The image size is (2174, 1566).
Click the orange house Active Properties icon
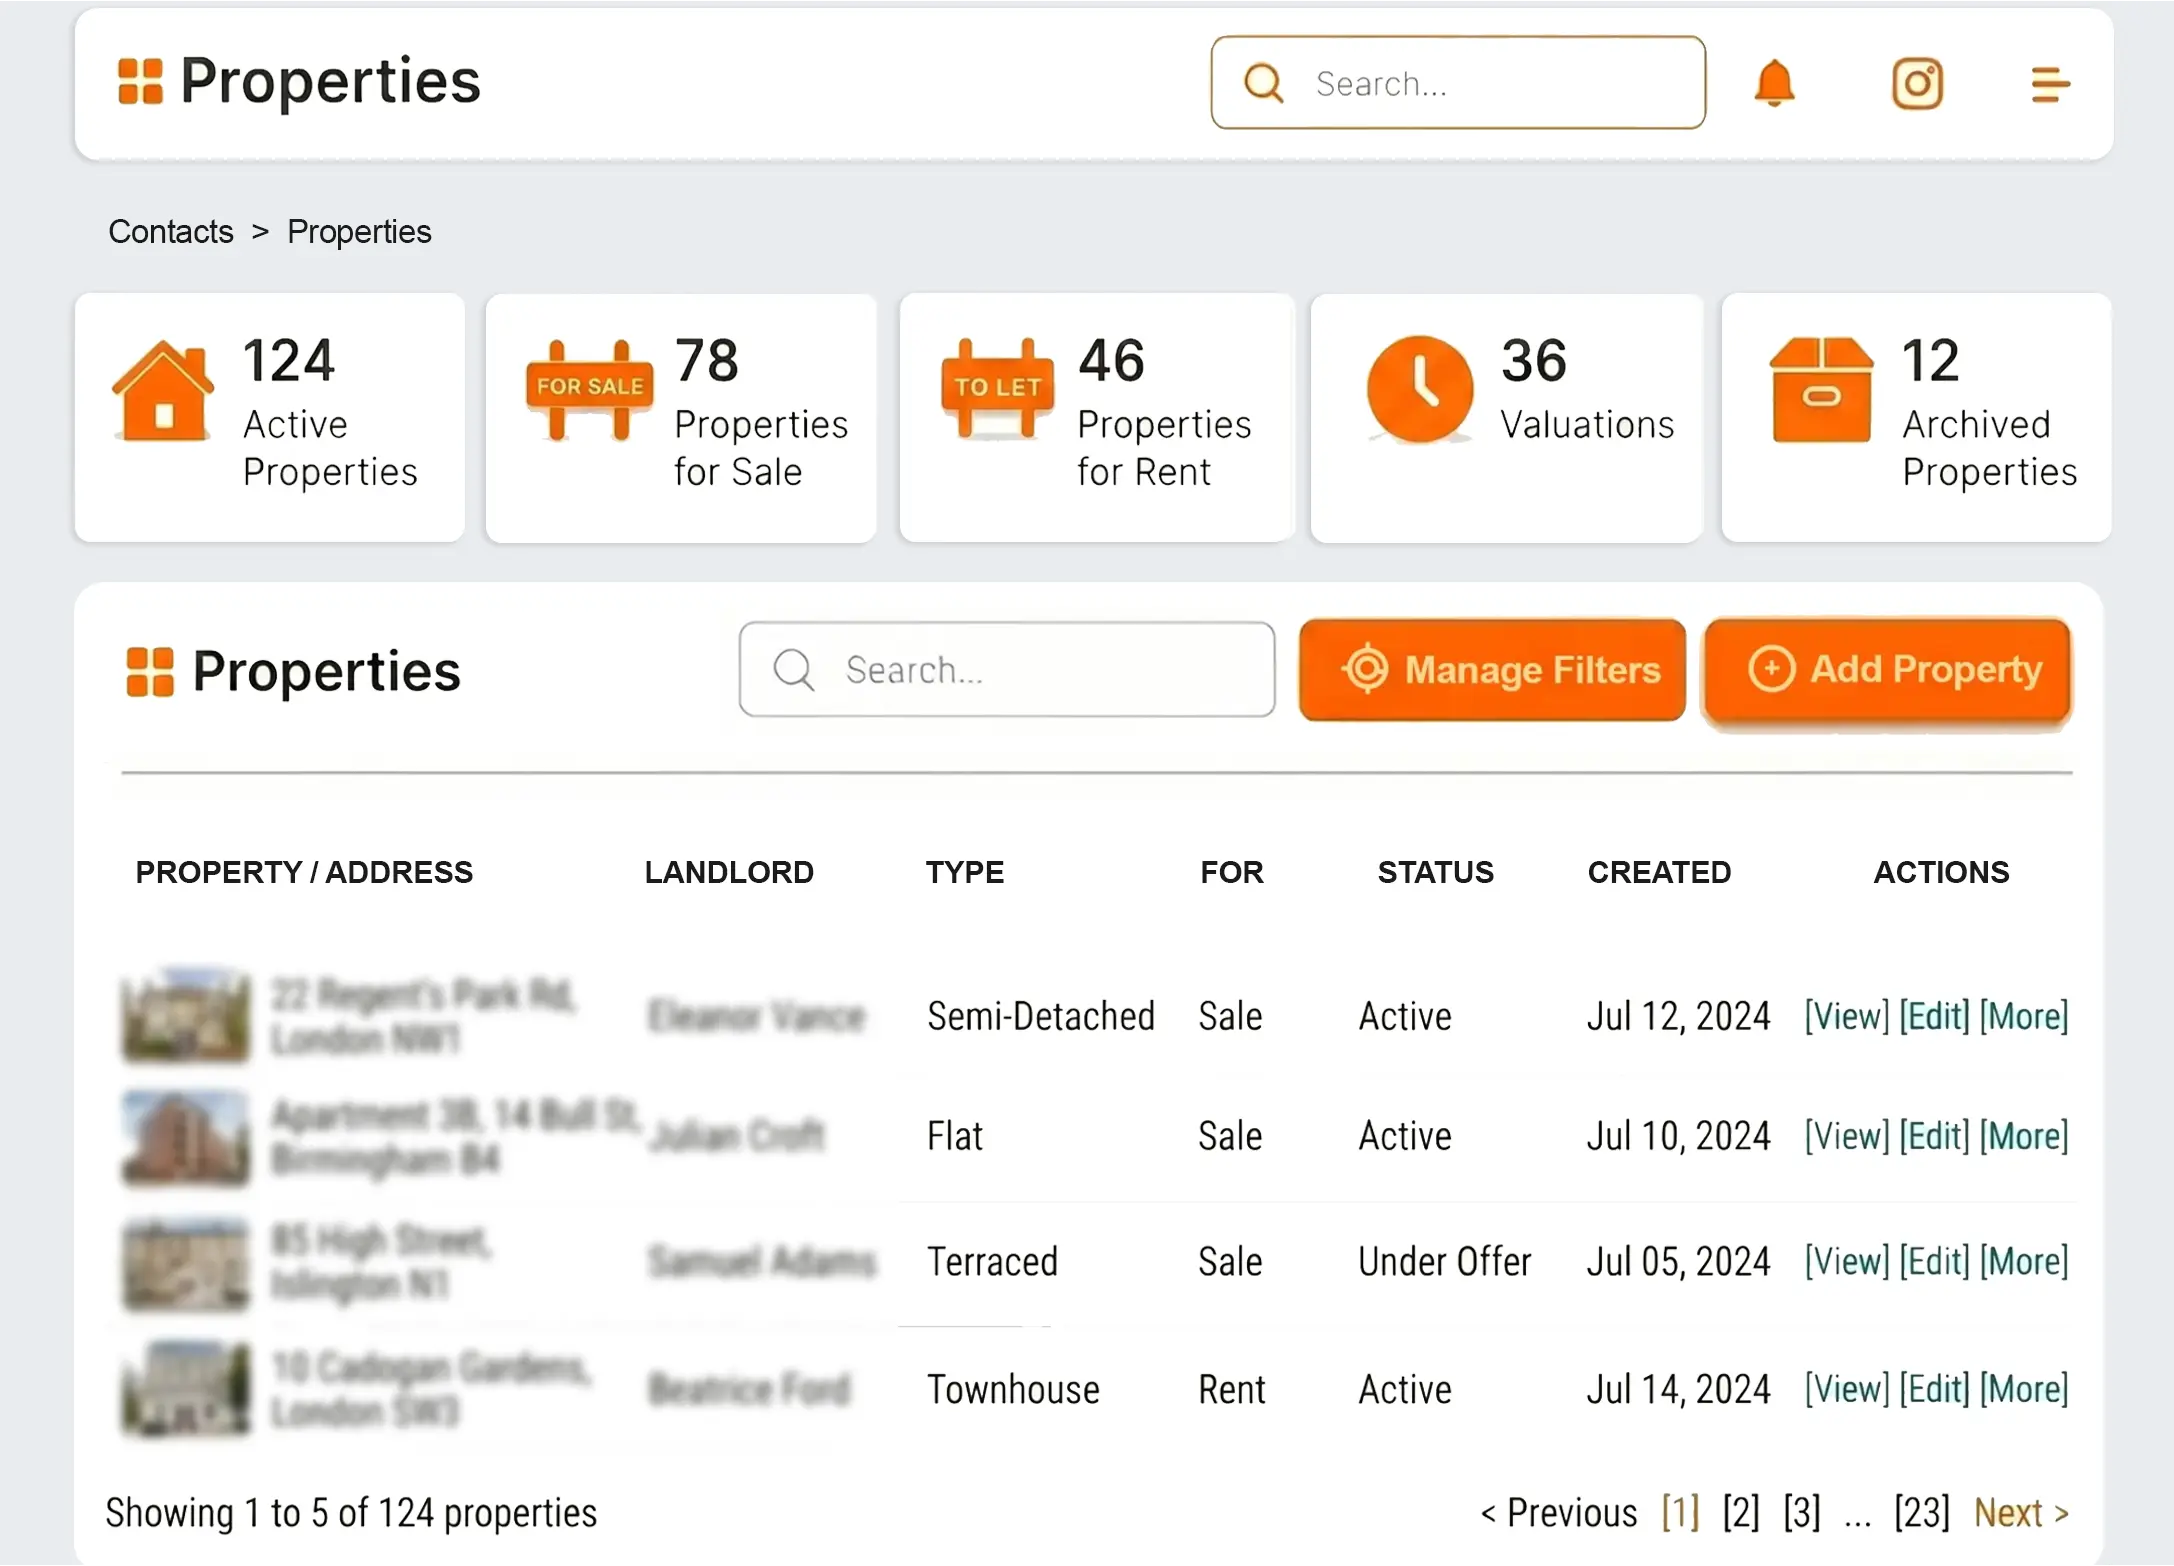(163, 391)
